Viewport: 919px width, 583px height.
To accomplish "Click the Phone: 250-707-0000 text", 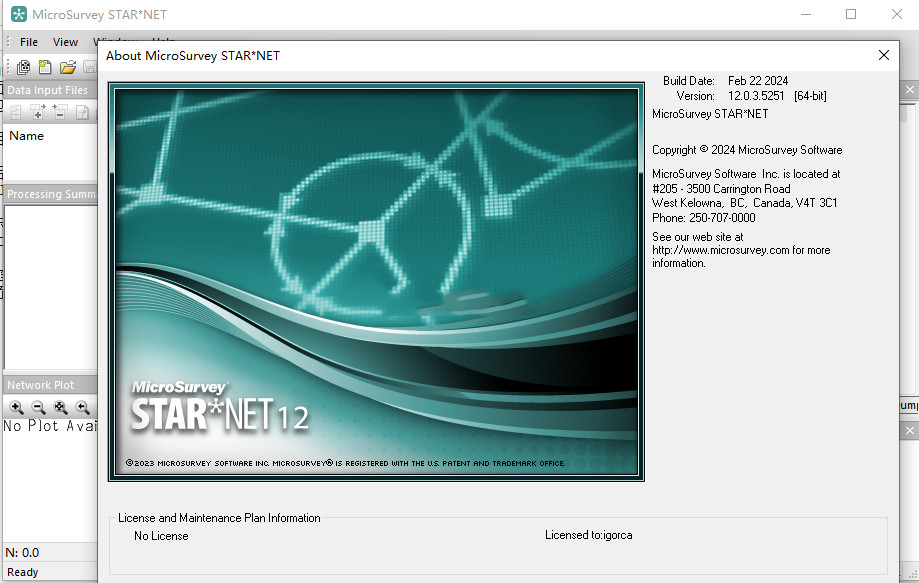I will 704,218.
